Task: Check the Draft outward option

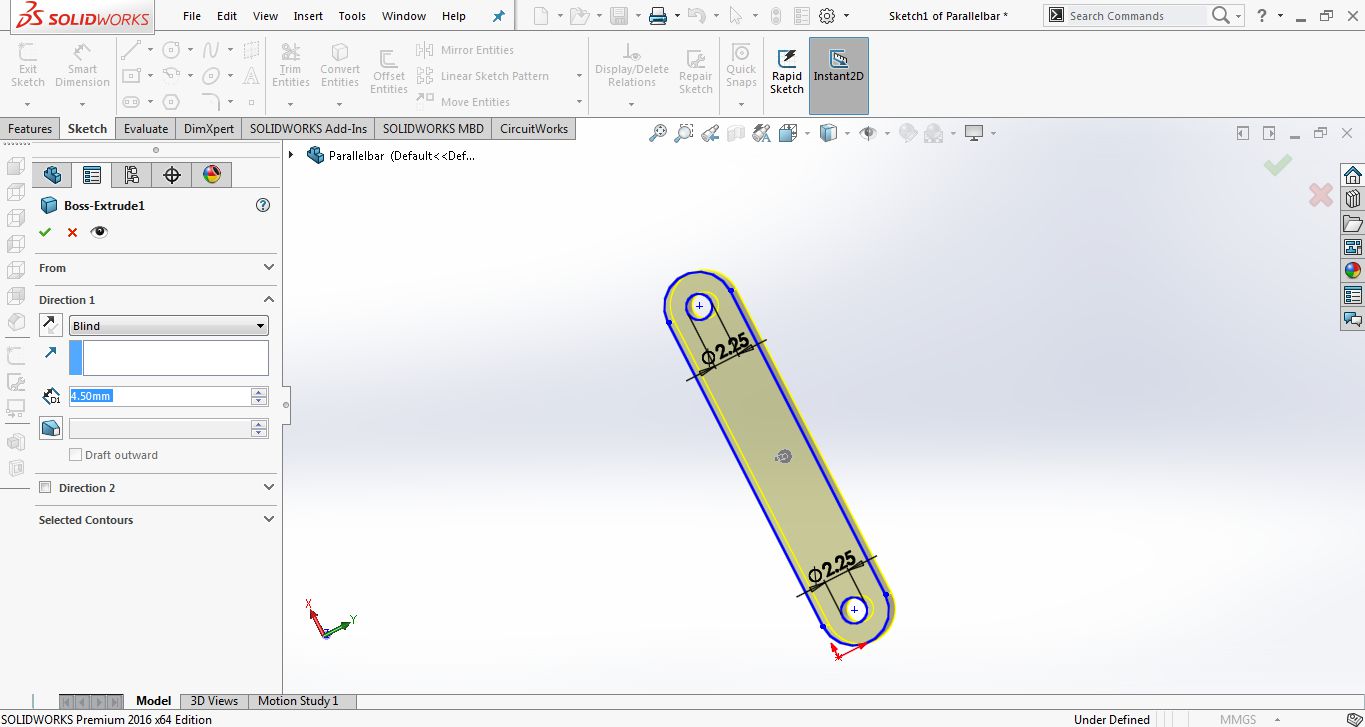Action: [x=75, y=455]
